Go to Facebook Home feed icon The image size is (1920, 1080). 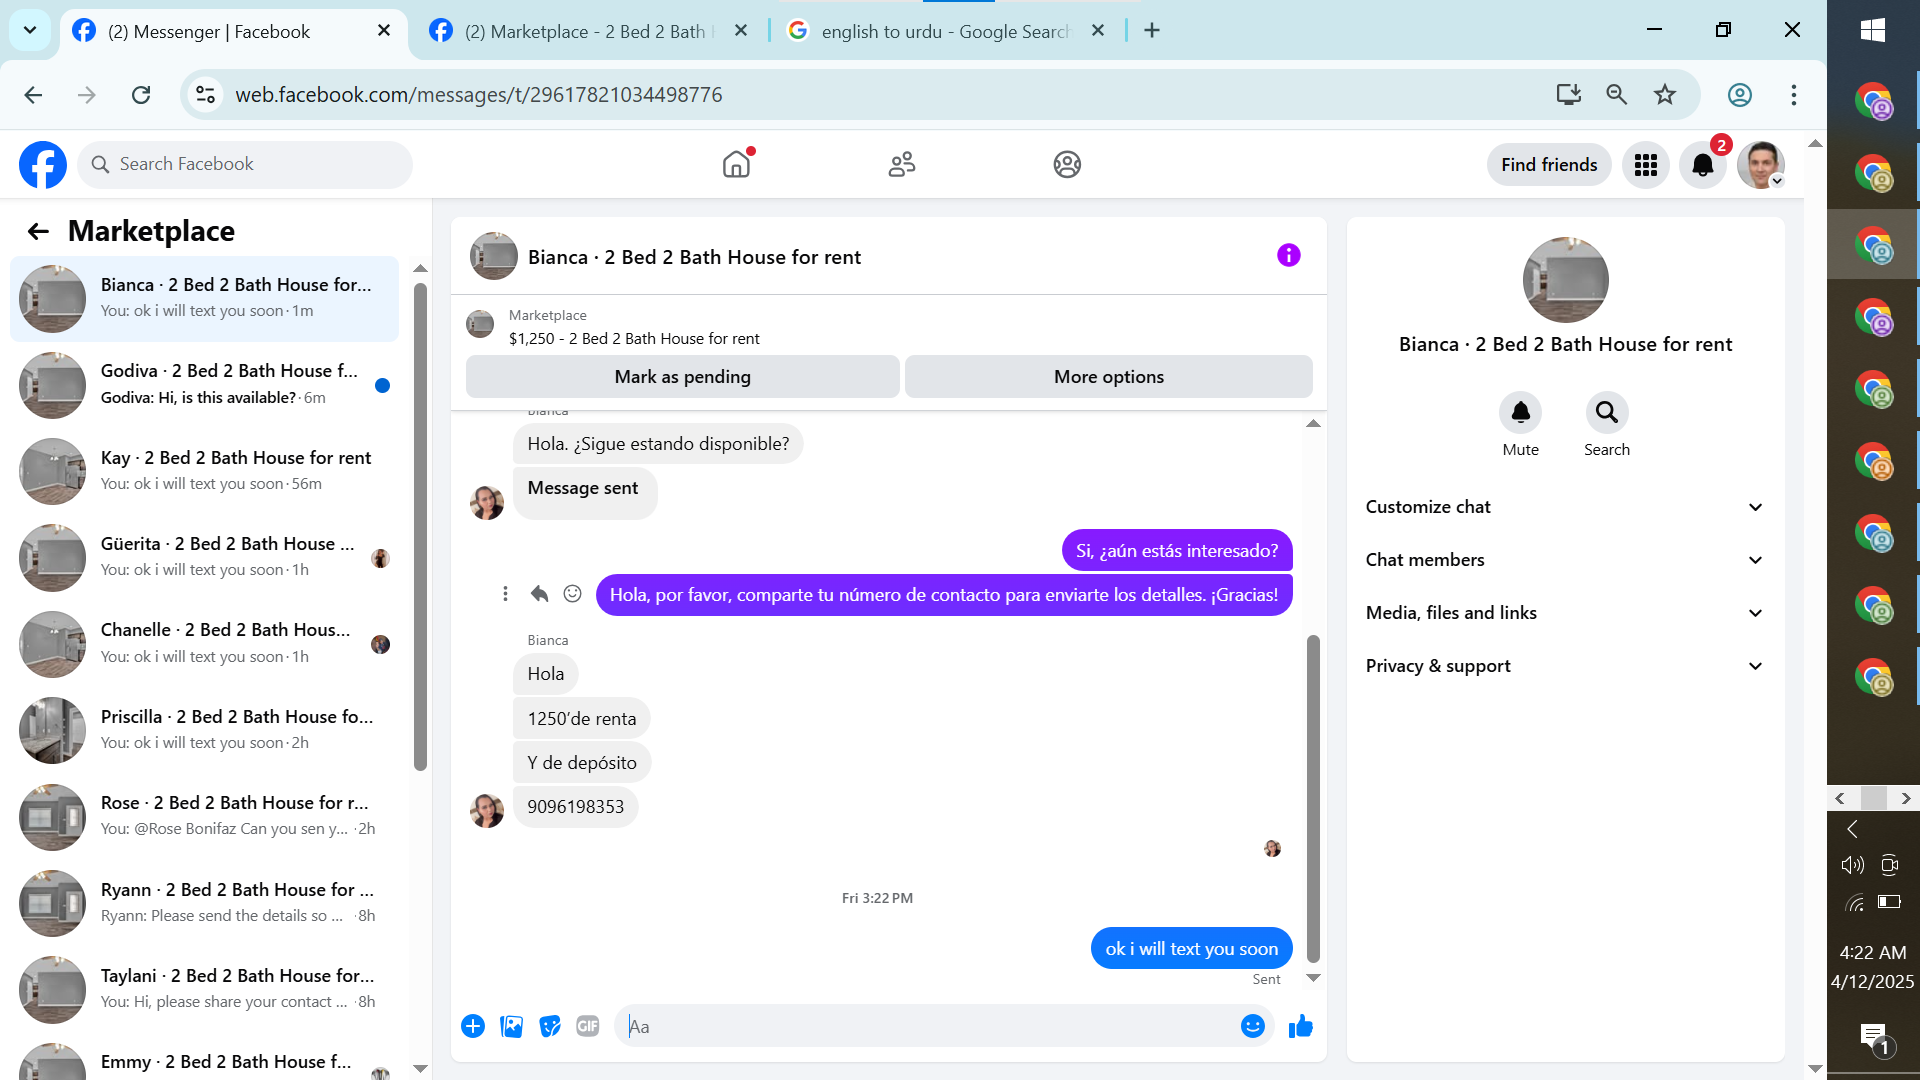(736, 164)
